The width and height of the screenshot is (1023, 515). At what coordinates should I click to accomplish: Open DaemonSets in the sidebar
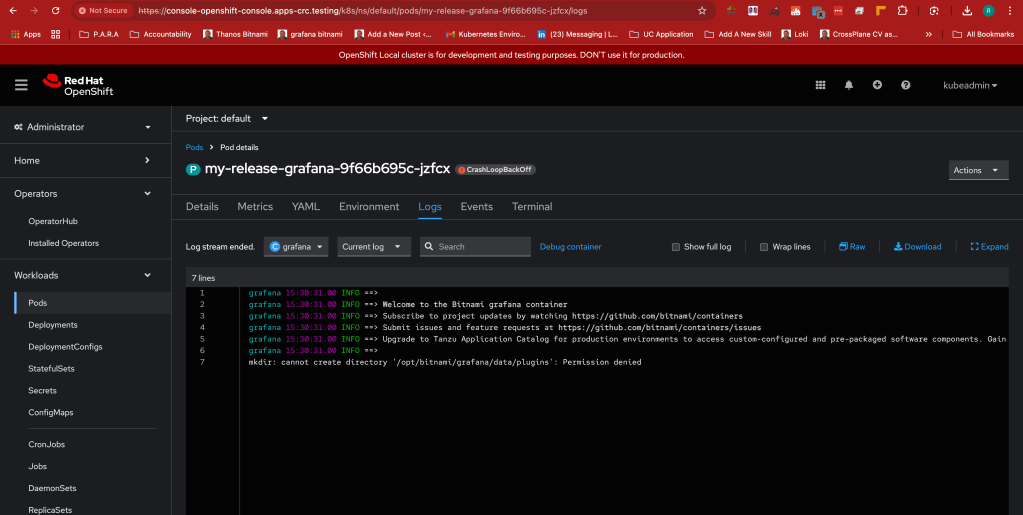click(x=52, y=488)
